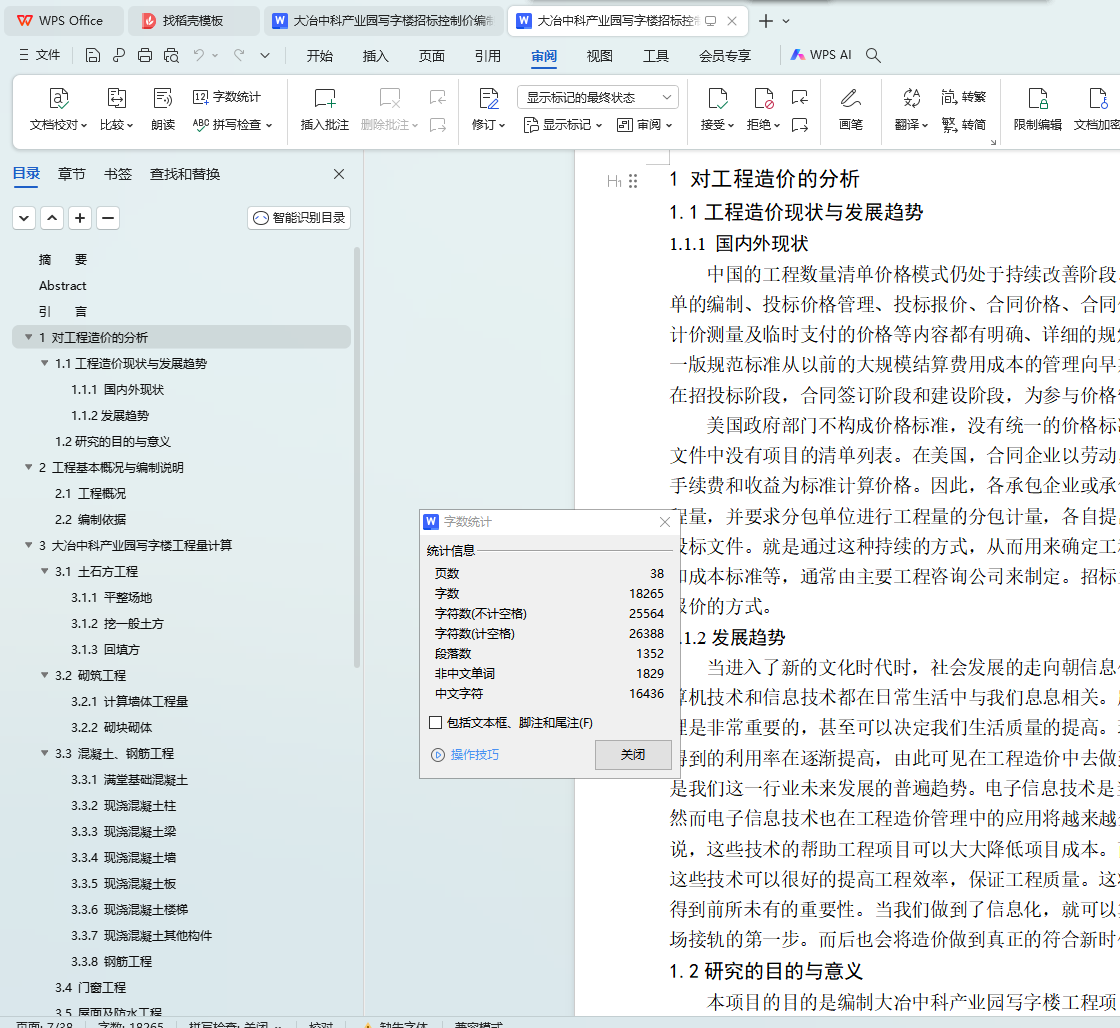This screenshot has width=1120, height=1028.
Task: Collapse outline node 1.1 工程造价现状与发展趋势
Action: (44, 364)
